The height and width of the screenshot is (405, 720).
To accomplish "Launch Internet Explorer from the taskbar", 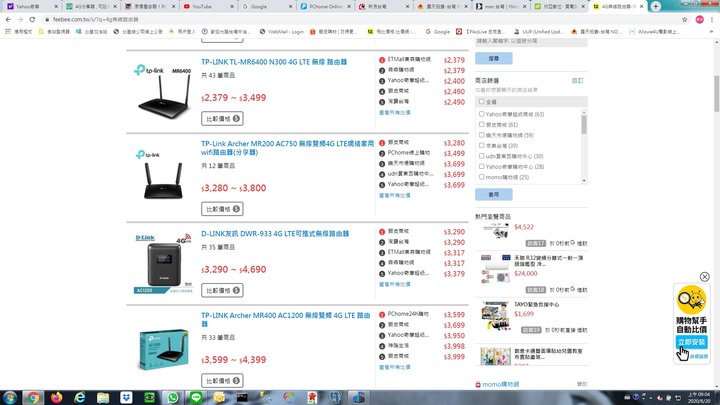I will pyautogui.click(x=80, y=397).
